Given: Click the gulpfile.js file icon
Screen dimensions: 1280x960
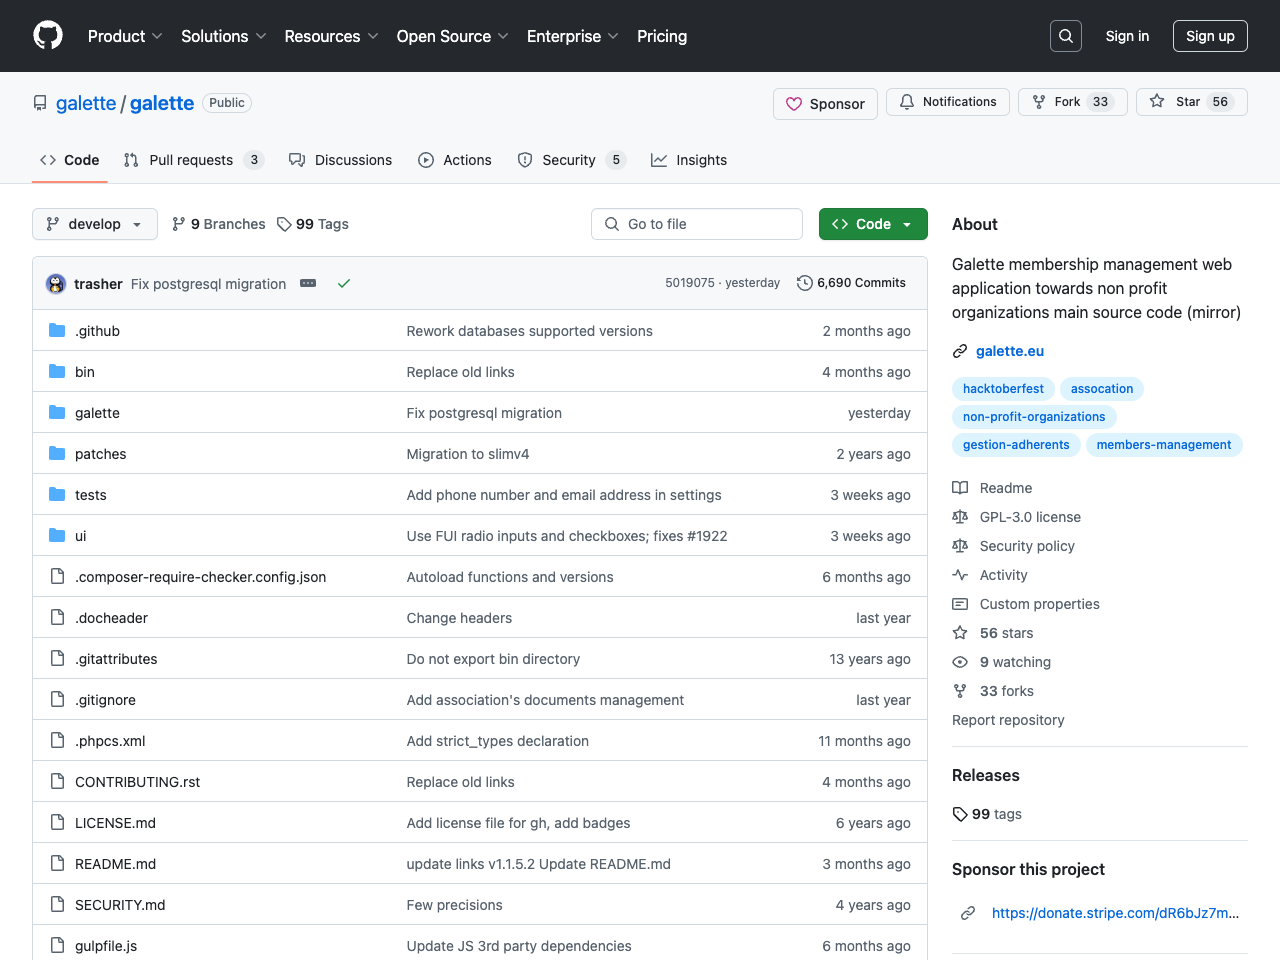Looking at the screenshot, I should (x=57, y=945).
